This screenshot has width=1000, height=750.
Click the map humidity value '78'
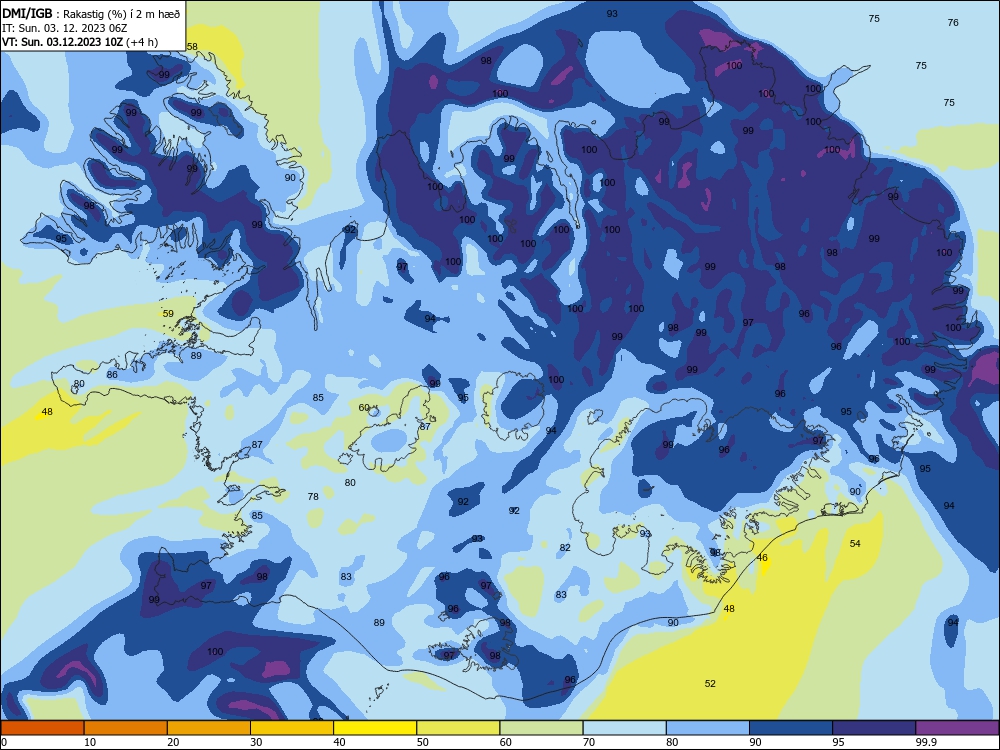[x=312, y=496]
